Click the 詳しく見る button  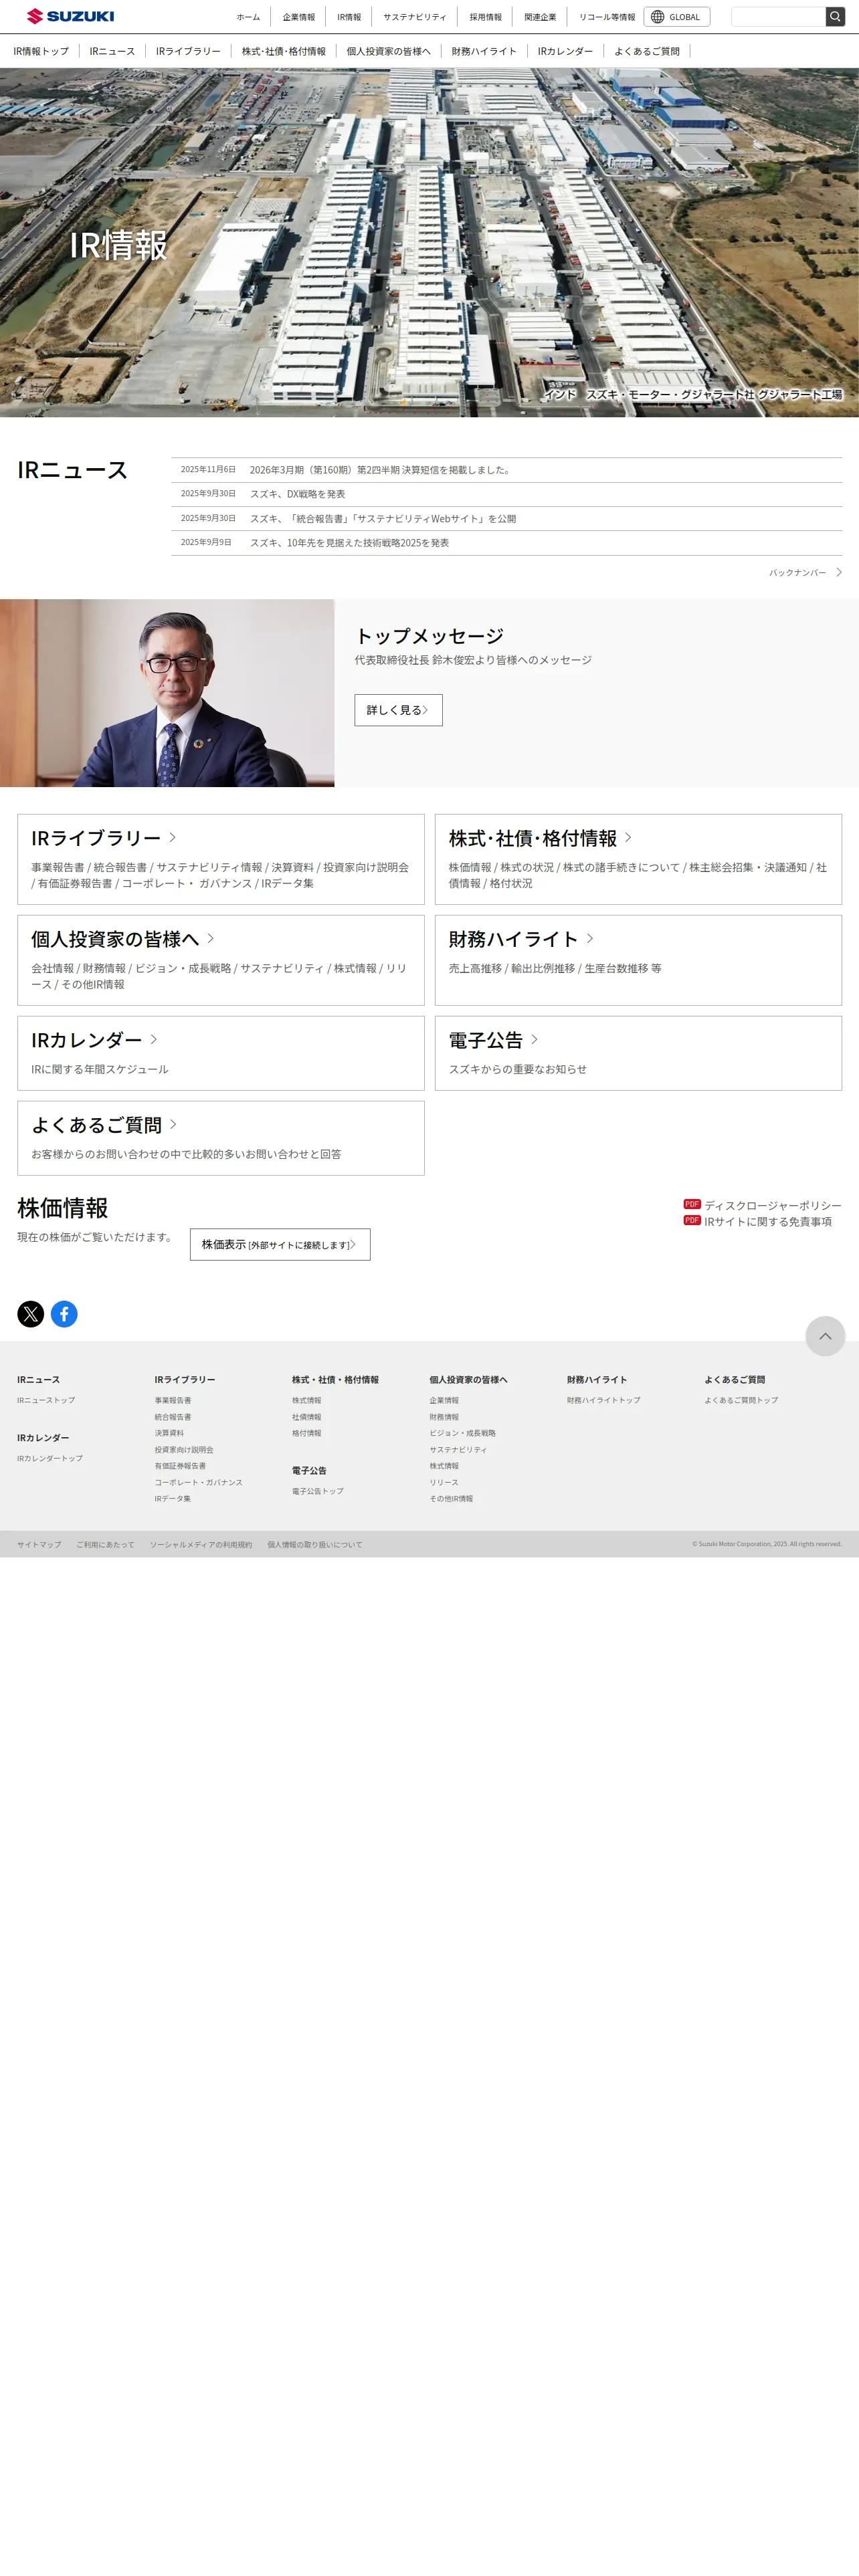(398, 710)
